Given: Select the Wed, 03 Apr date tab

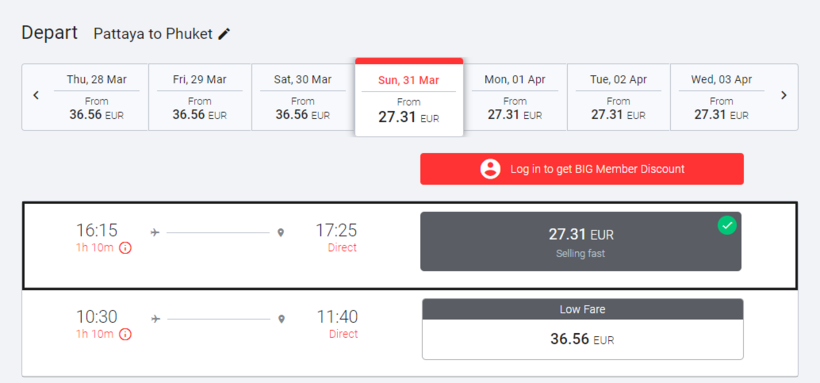Looking at the screenshot, I should point(722,97).
